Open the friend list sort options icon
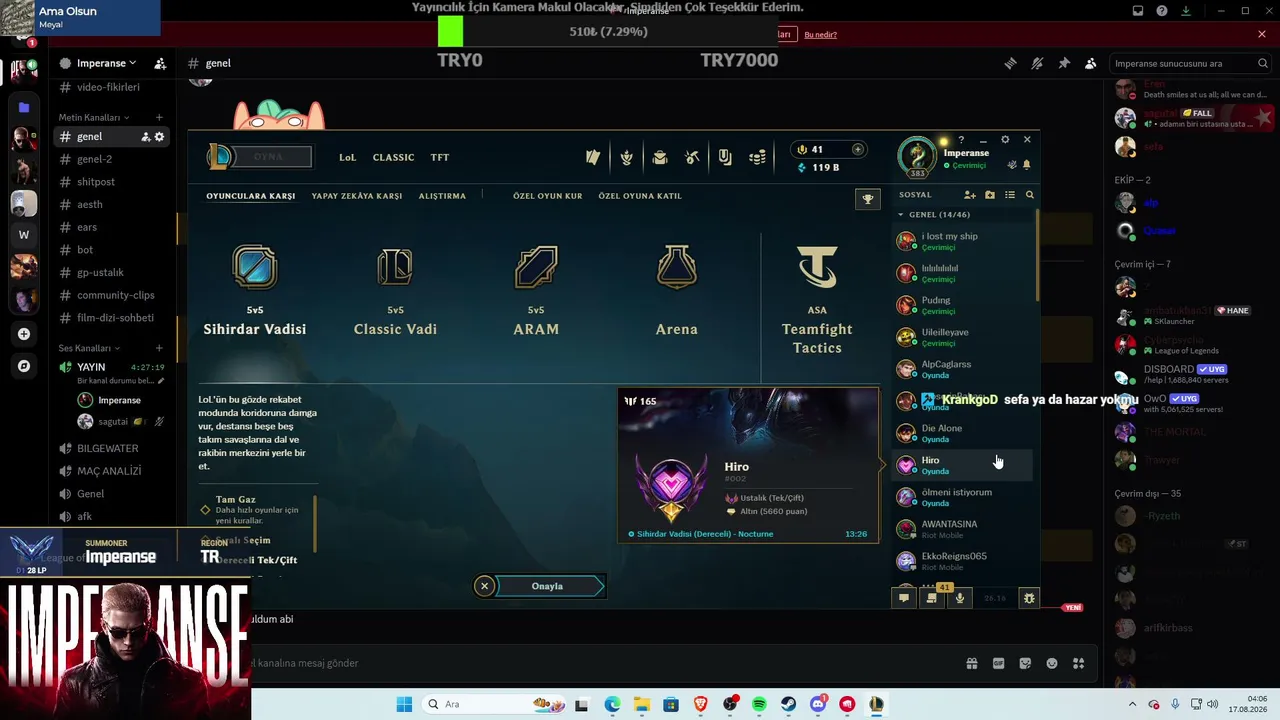 [1010, 195]
